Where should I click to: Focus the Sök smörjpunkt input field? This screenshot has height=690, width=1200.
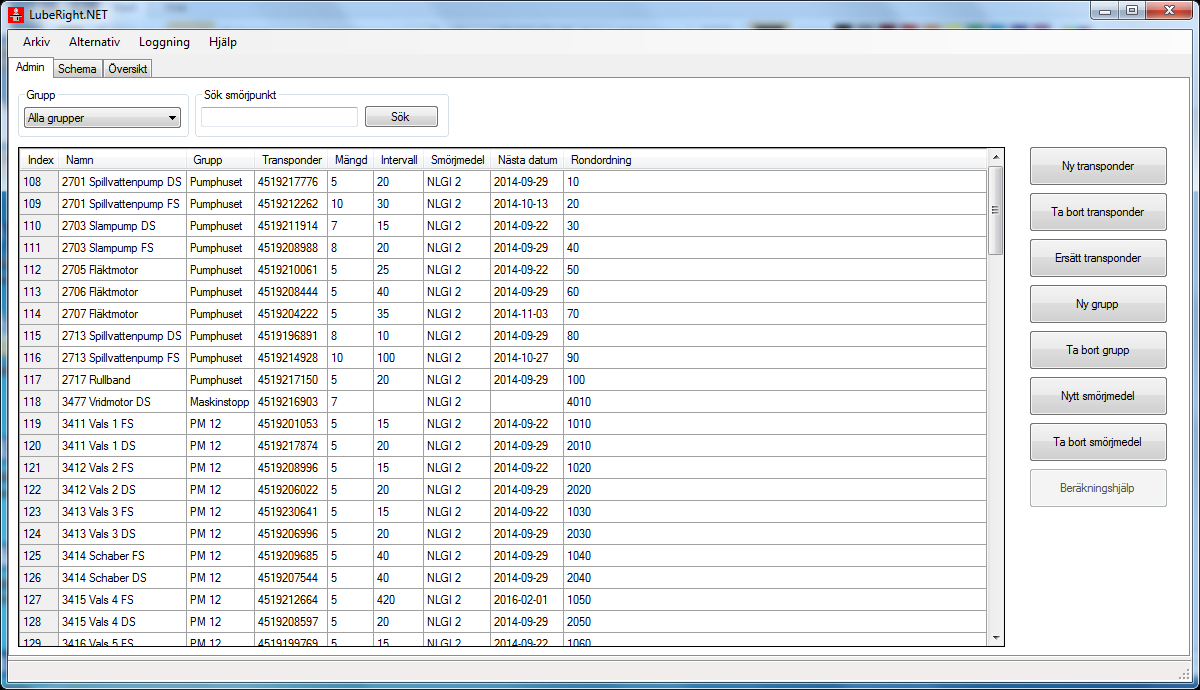(279, 117)
